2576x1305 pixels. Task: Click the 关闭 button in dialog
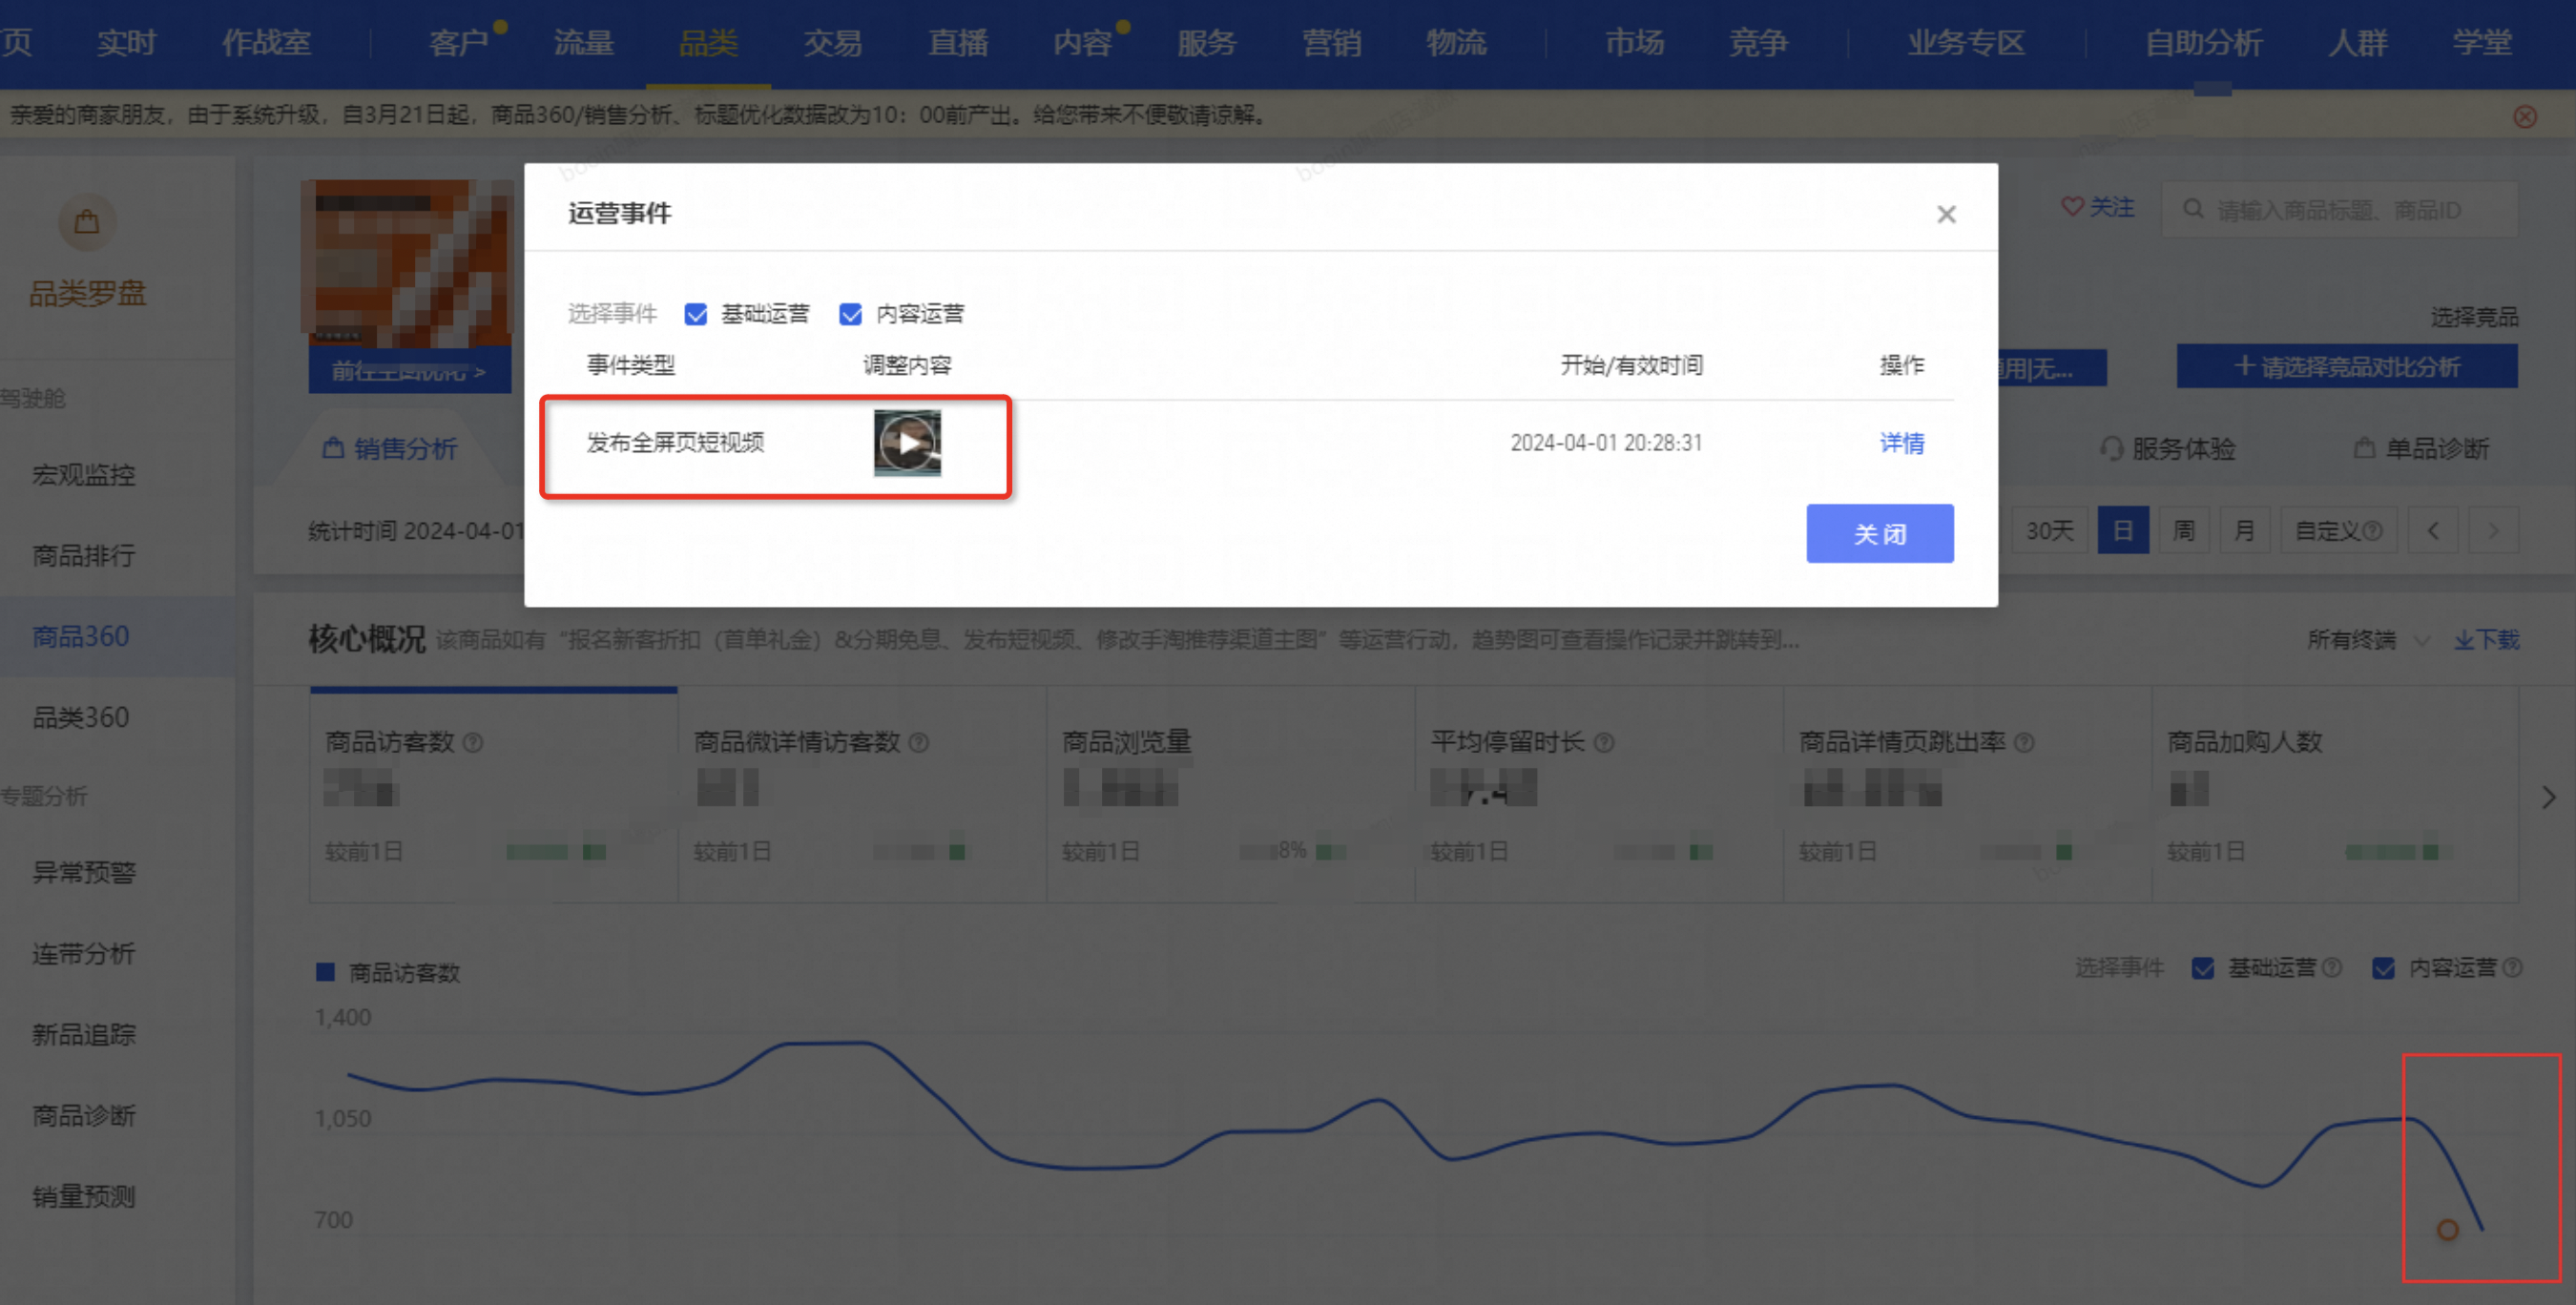click(x=1879, y=533)
